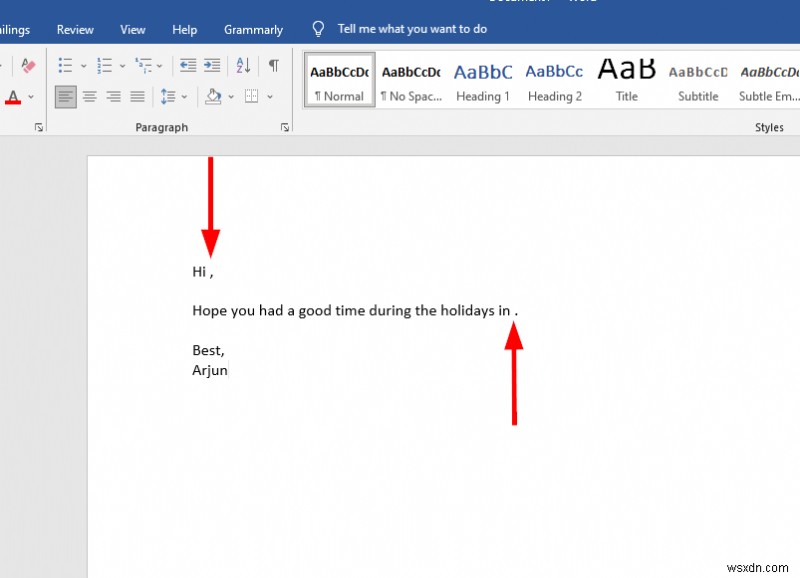
Task: Open the line spacing dropdown
Action: pos(173,97)
